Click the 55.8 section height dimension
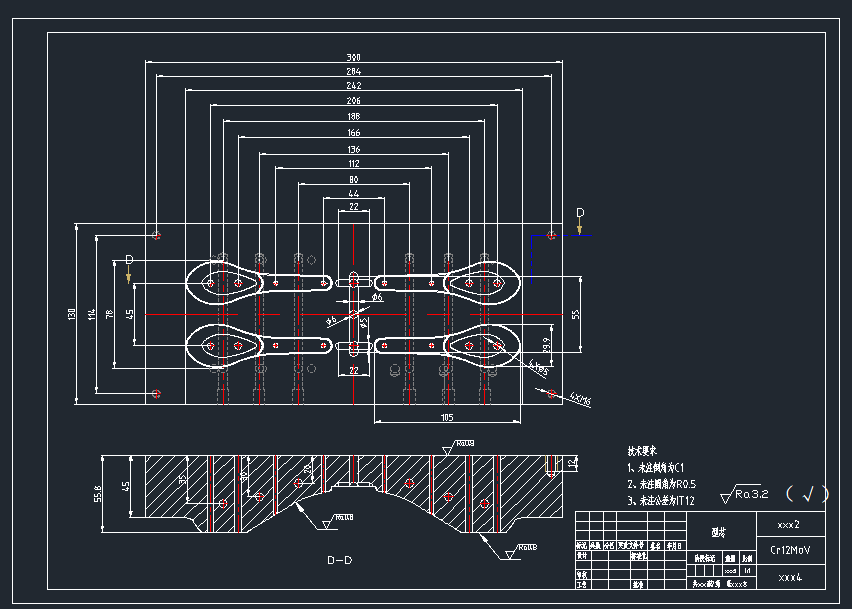852x609 pixels. pyautogui.click(x=97, y=493)
